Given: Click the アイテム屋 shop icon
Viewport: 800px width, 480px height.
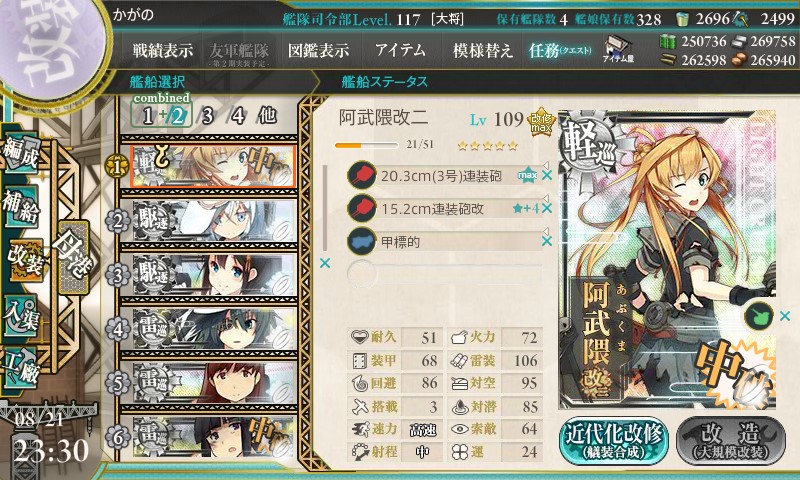Looking at the screenshot, I should click(x=618, y=49).
